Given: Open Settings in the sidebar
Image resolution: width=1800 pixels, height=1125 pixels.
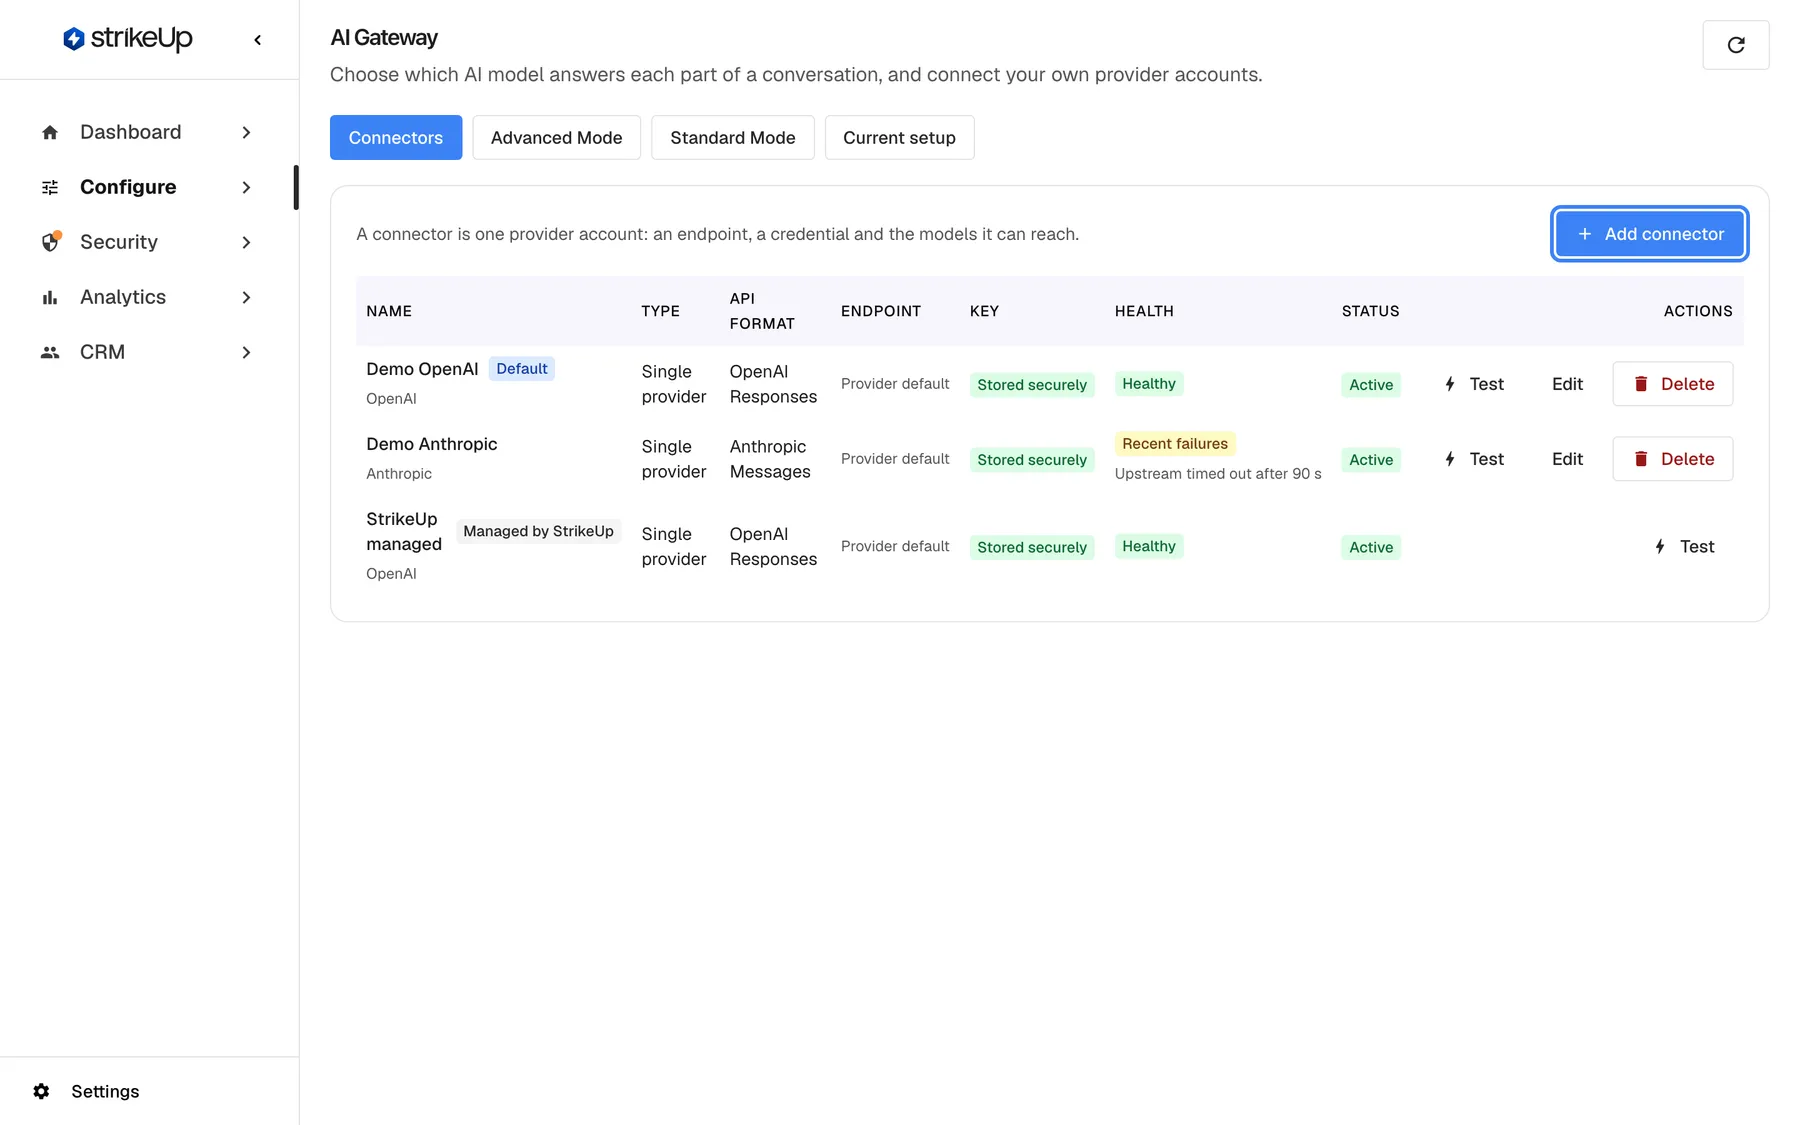Looking at the screenshot, I should point(105,1091).
